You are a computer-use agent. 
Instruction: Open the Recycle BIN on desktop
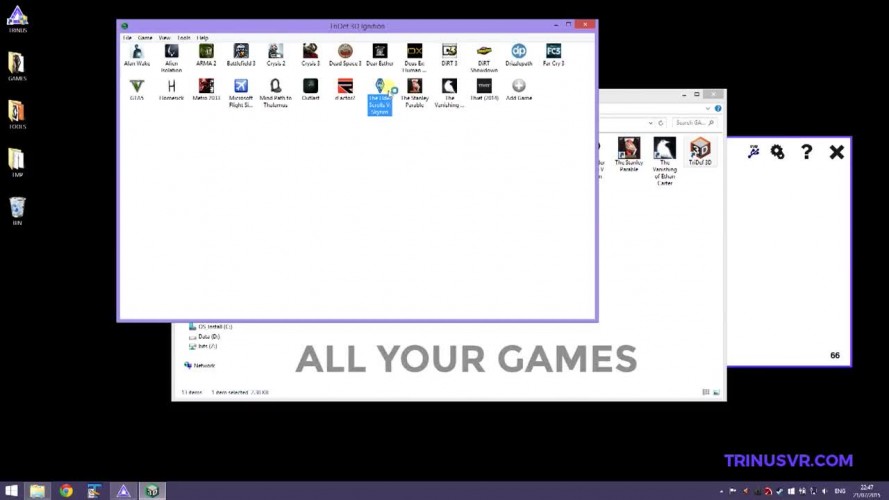pyautogui.click(x=17, y=211)
